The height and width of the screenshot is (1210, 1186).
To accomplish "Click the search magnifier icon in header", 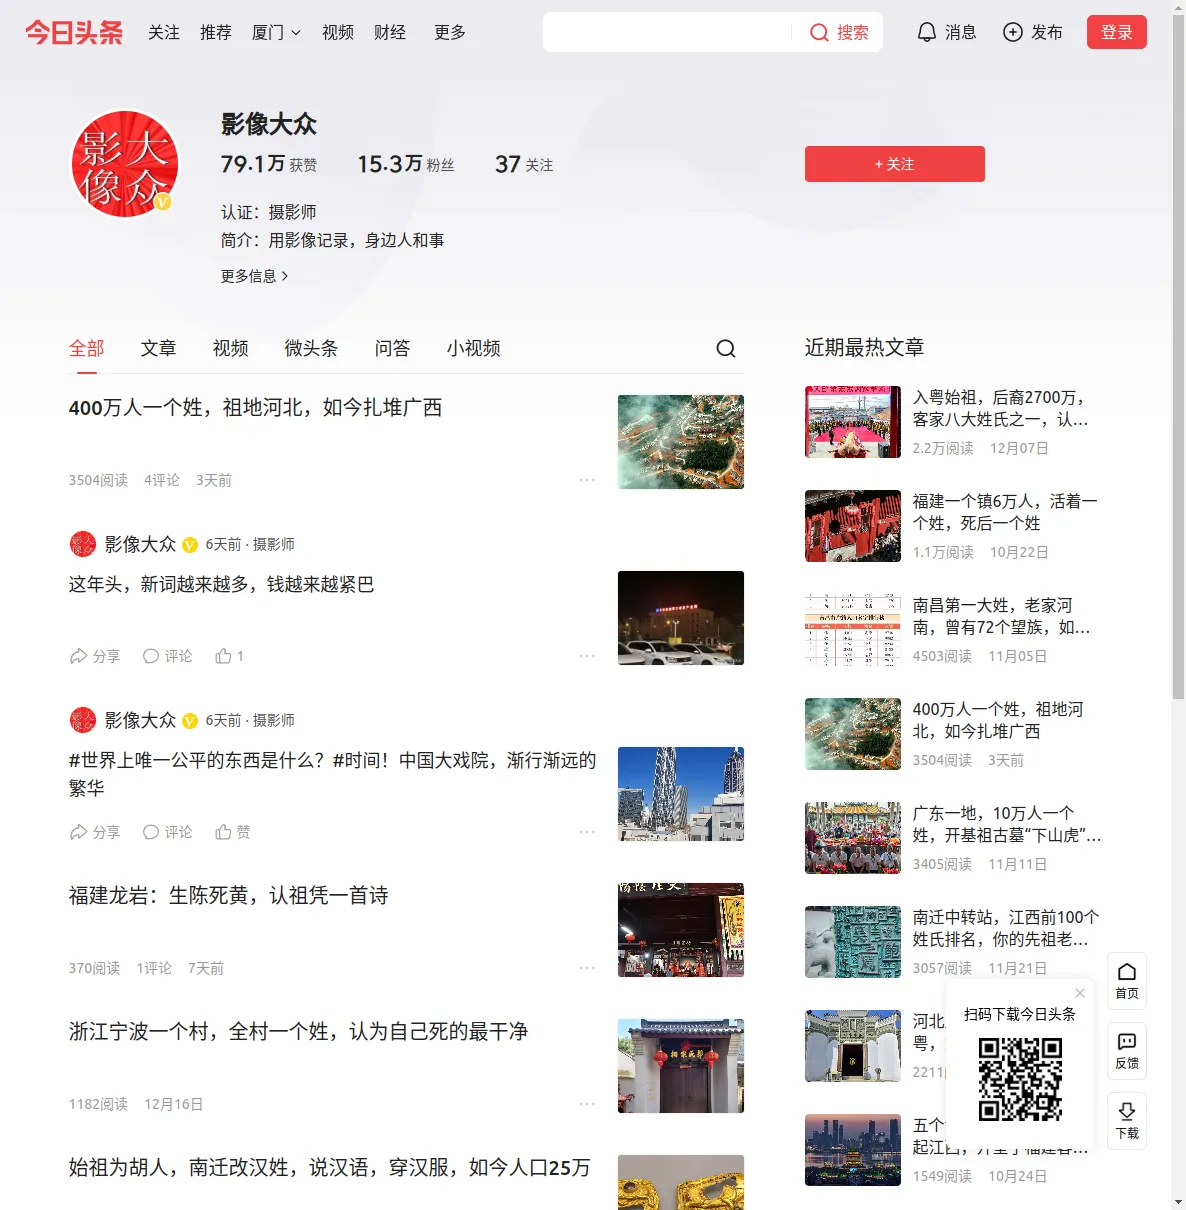I will [x=819, y=33].
